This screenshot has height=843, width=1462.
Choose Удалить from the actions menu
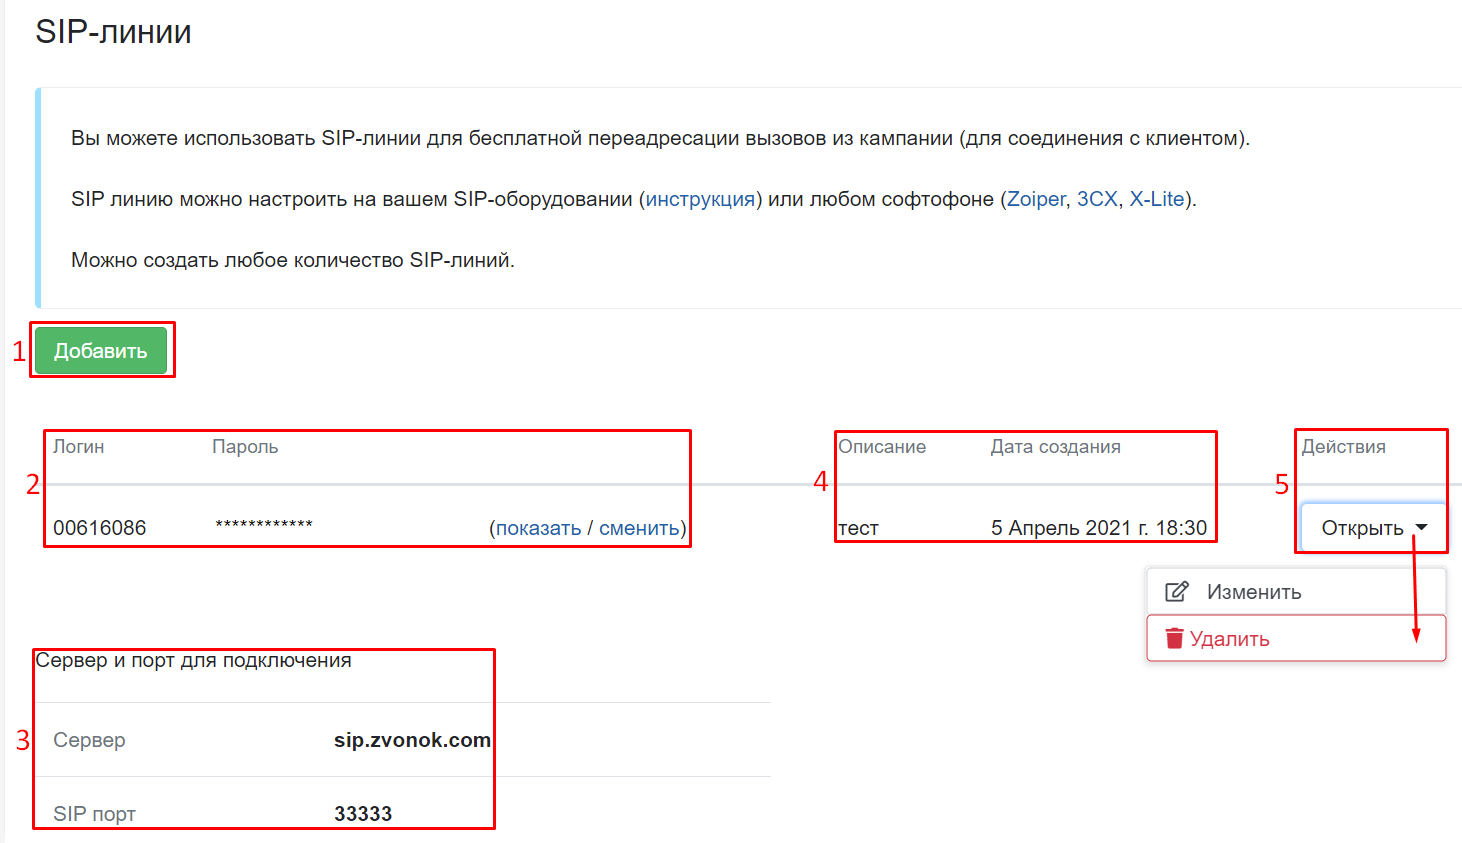[1296, 638]
